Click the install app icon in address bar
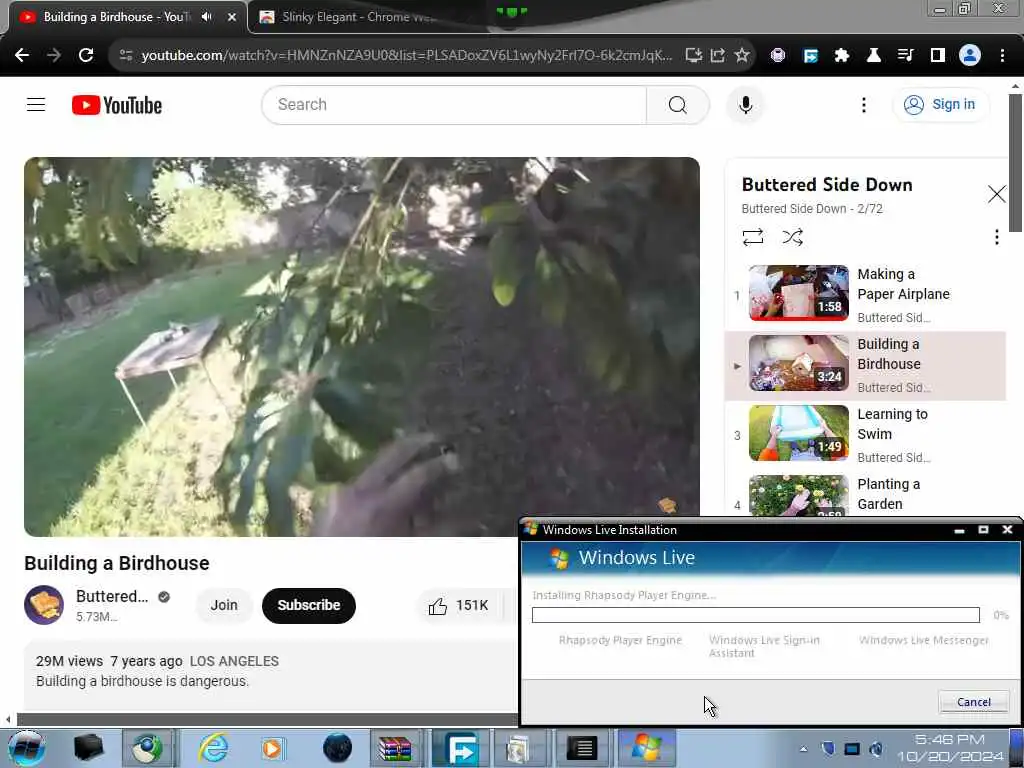 [x=694, y=56]
